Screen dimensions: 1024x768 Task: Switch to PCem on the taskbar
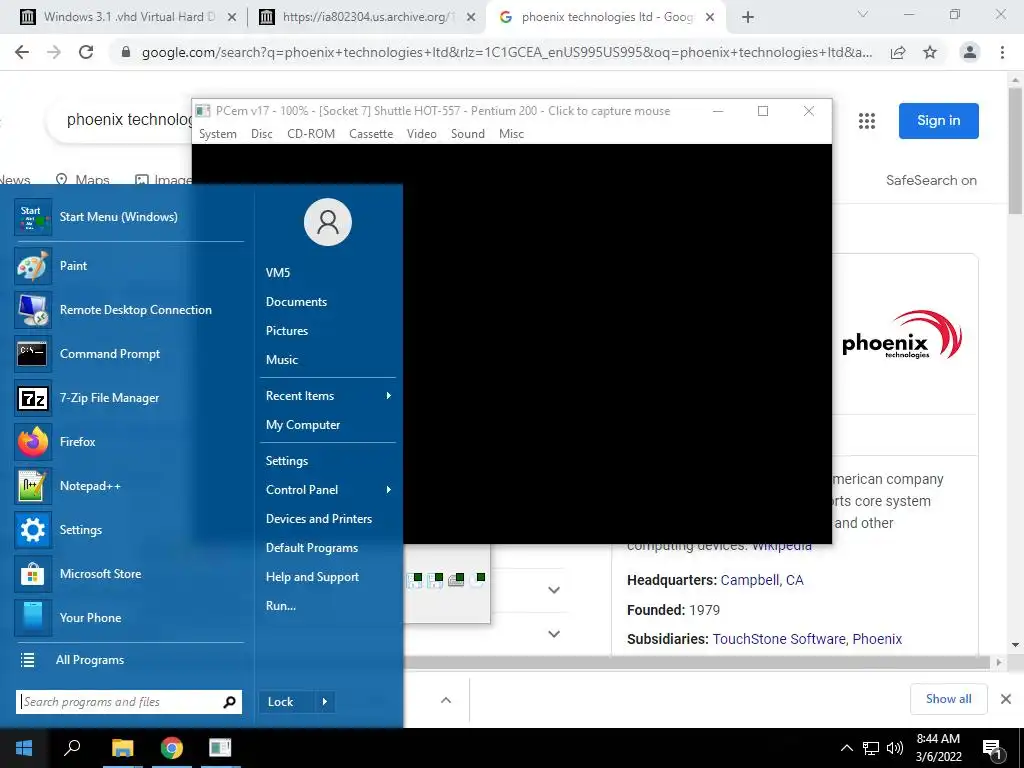(x=220, y=748)
